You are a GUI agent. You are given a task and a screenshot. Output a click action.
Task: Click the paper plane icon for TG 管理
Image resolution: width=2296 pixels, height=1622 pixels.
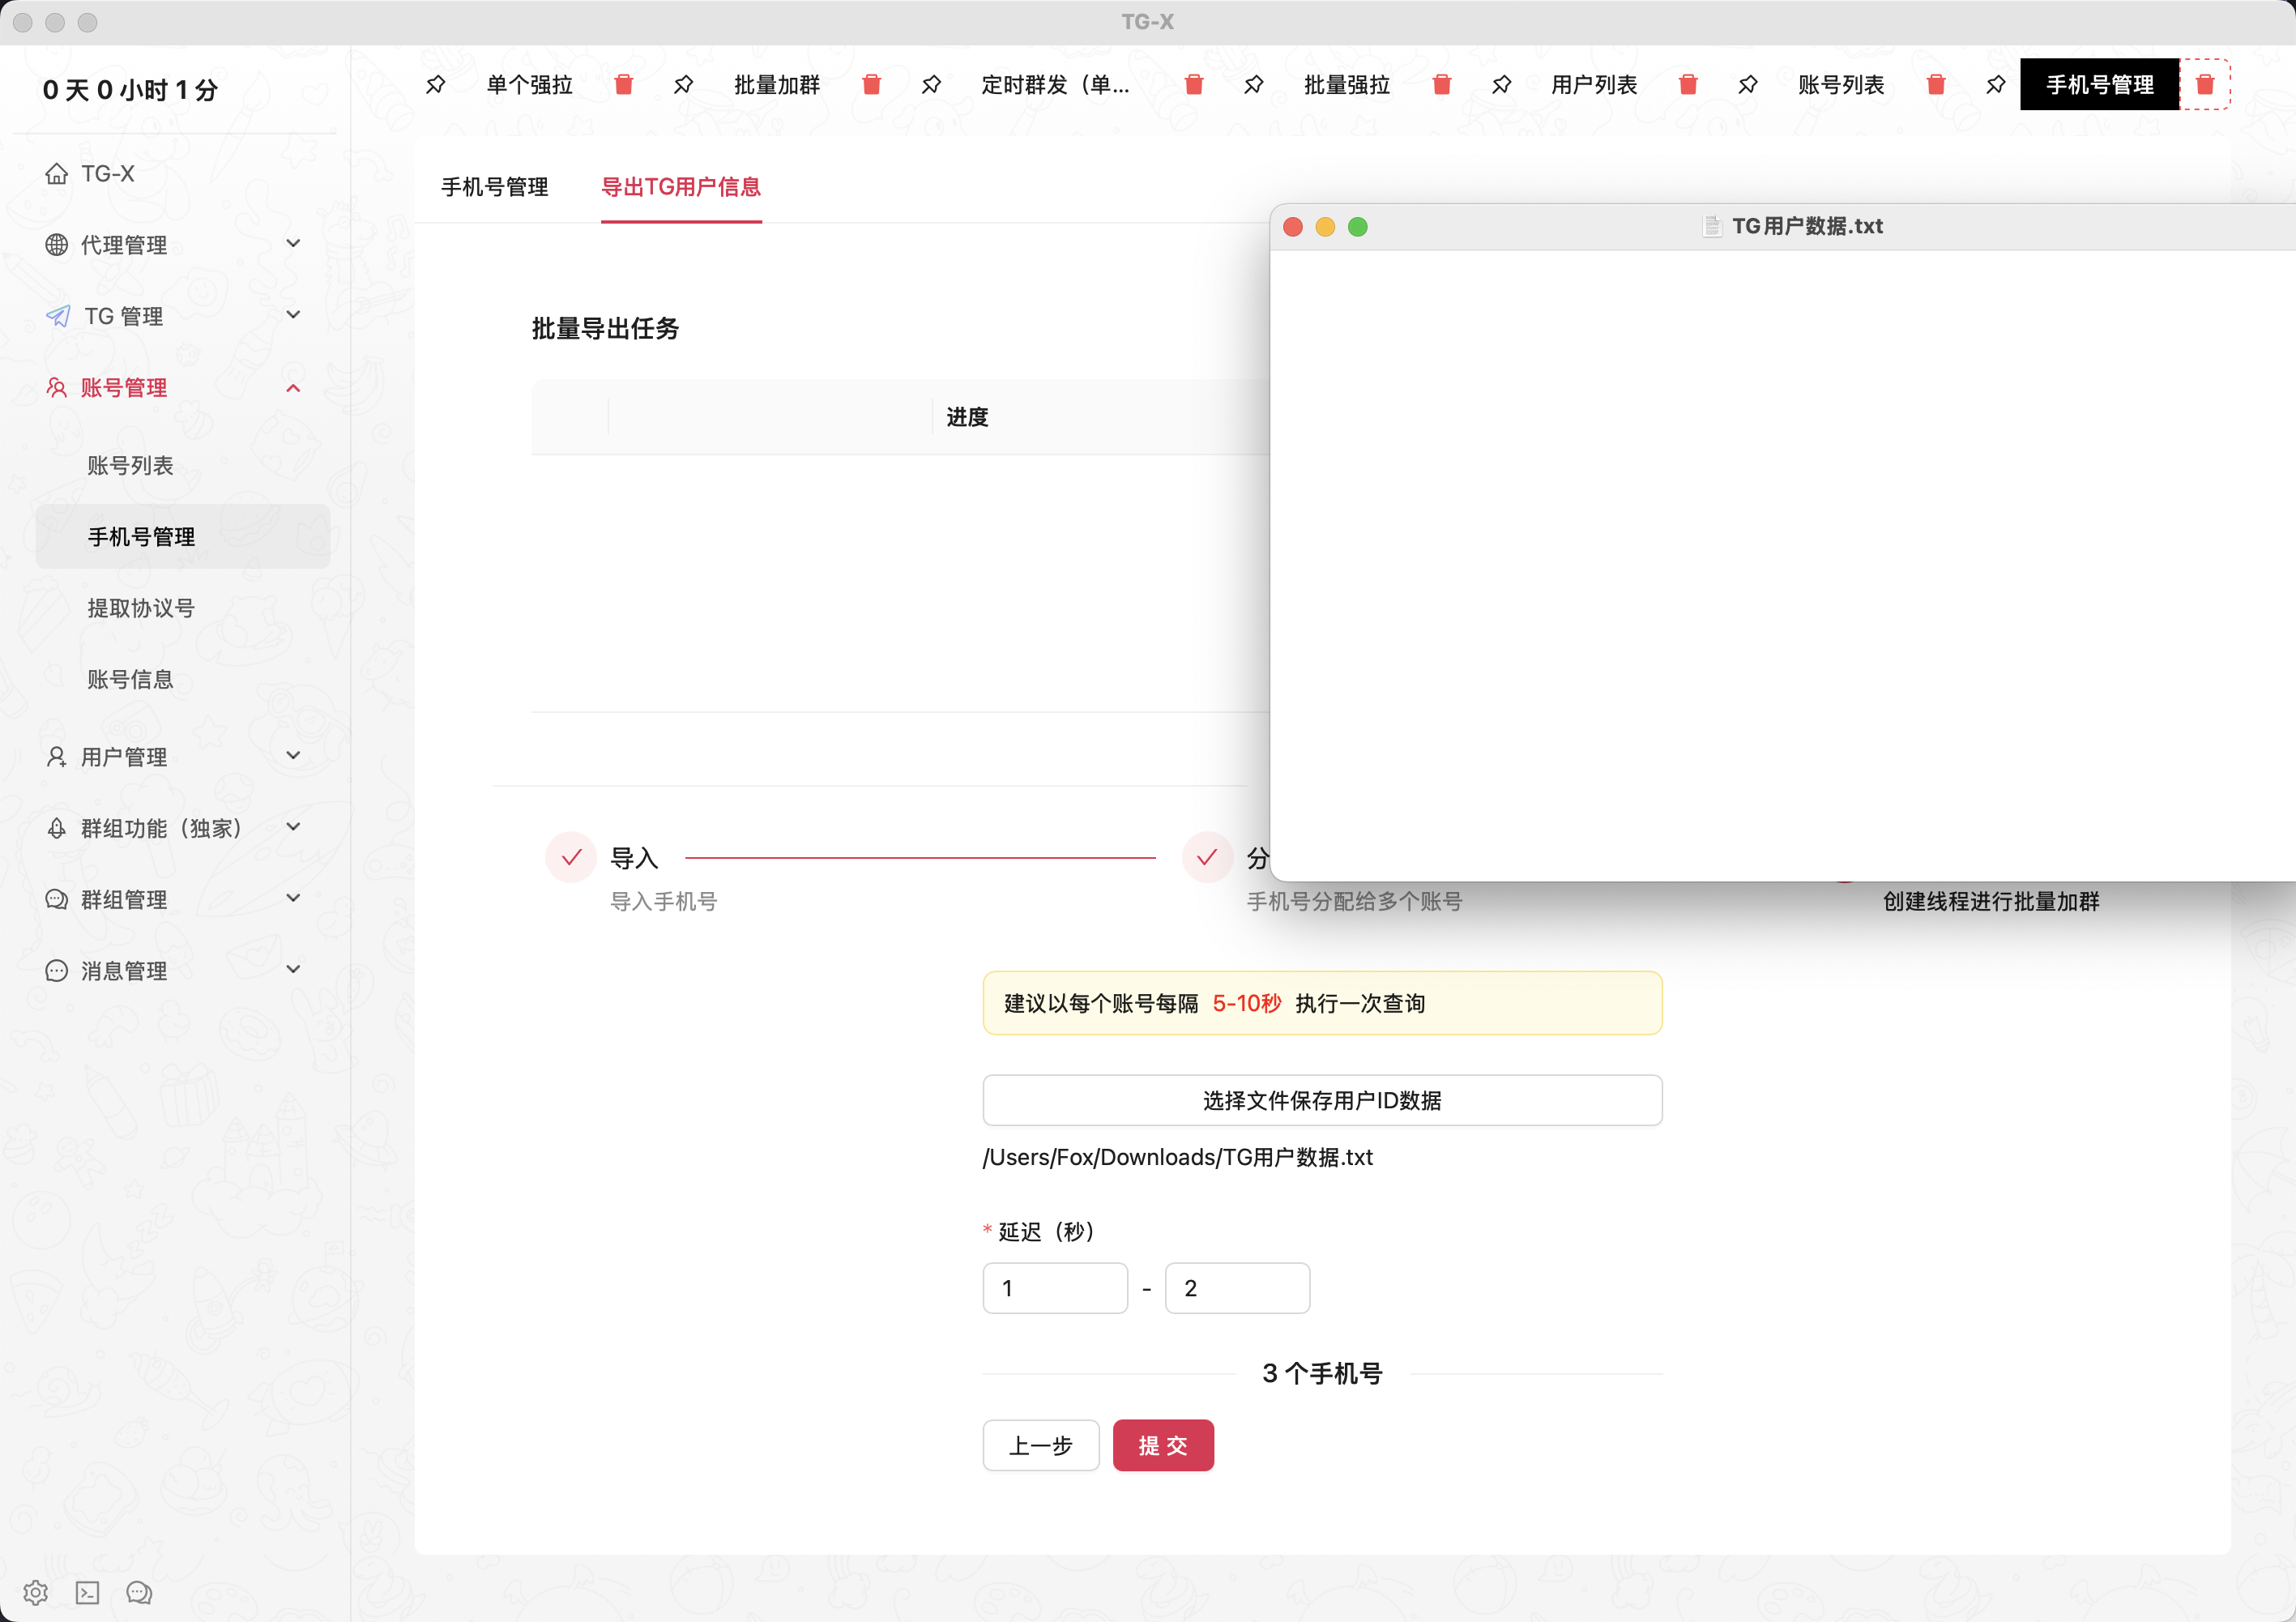pyautogui.click(x=58, y=316)
